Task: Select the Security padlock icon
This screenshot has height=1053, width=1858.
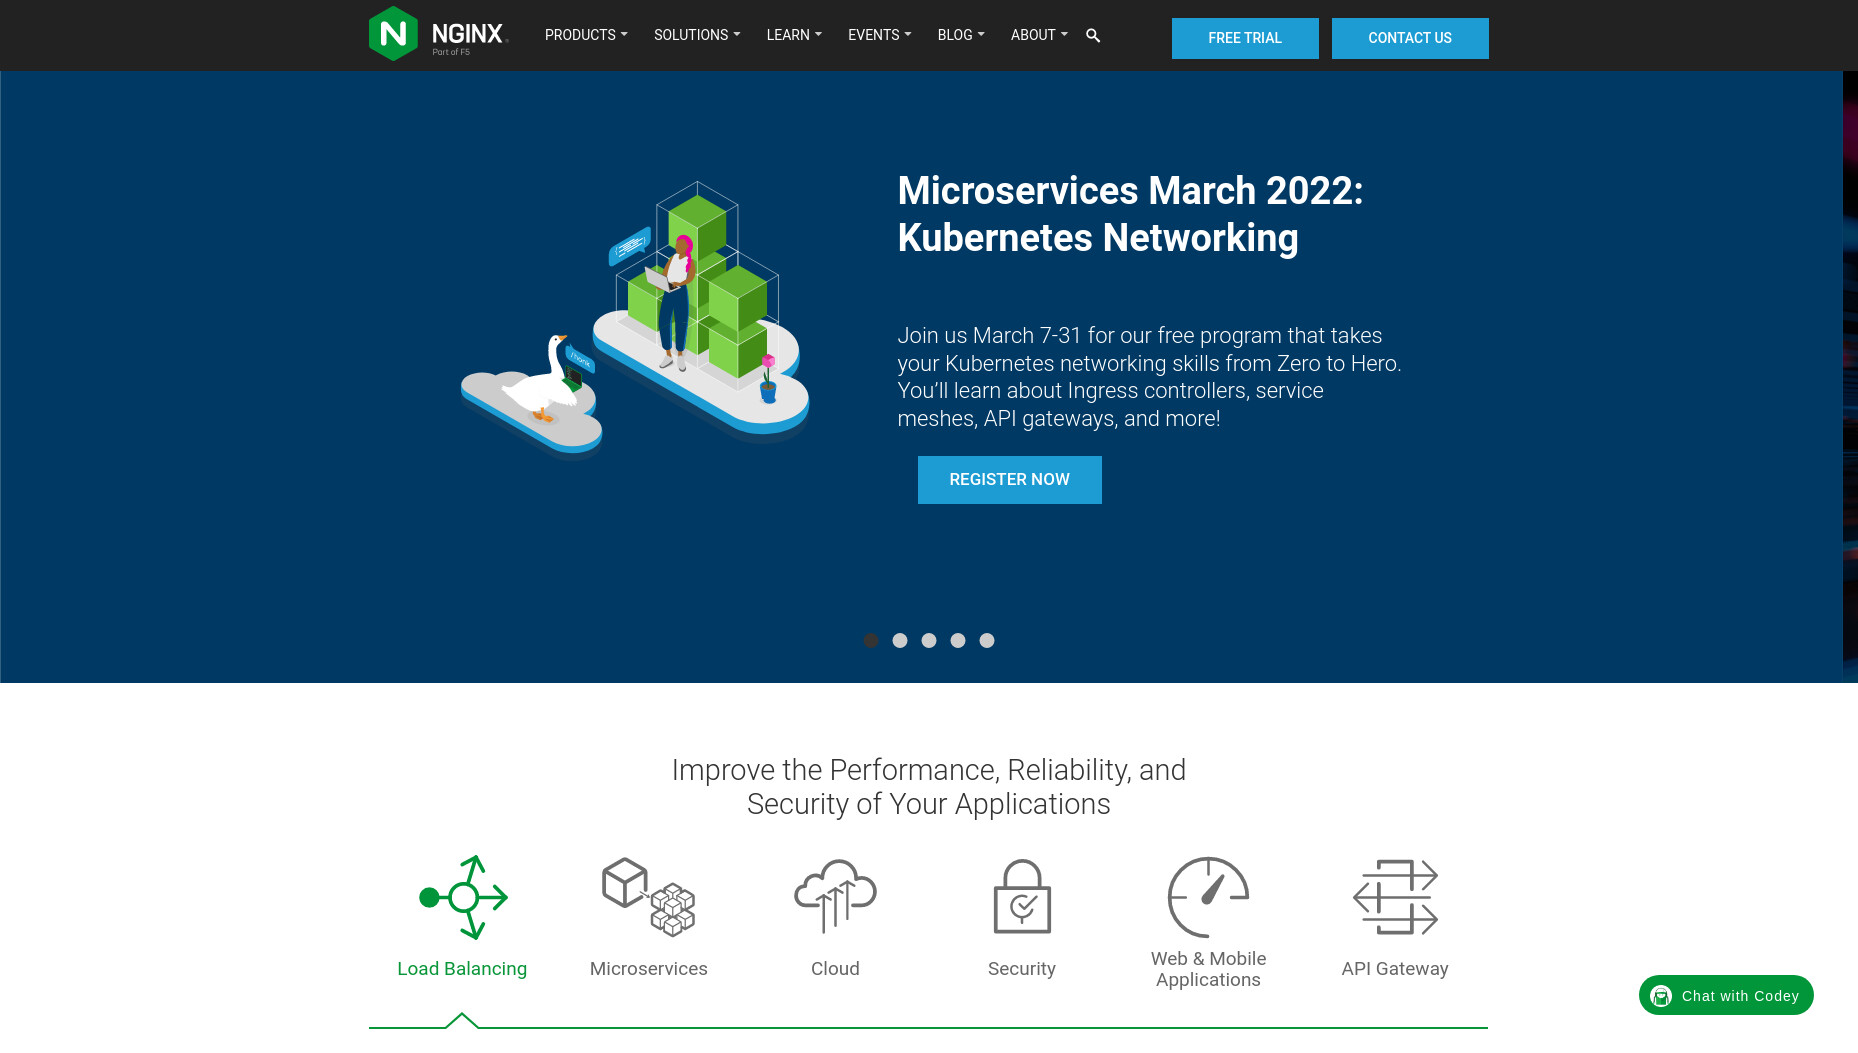Action: tap(1022, 896)
